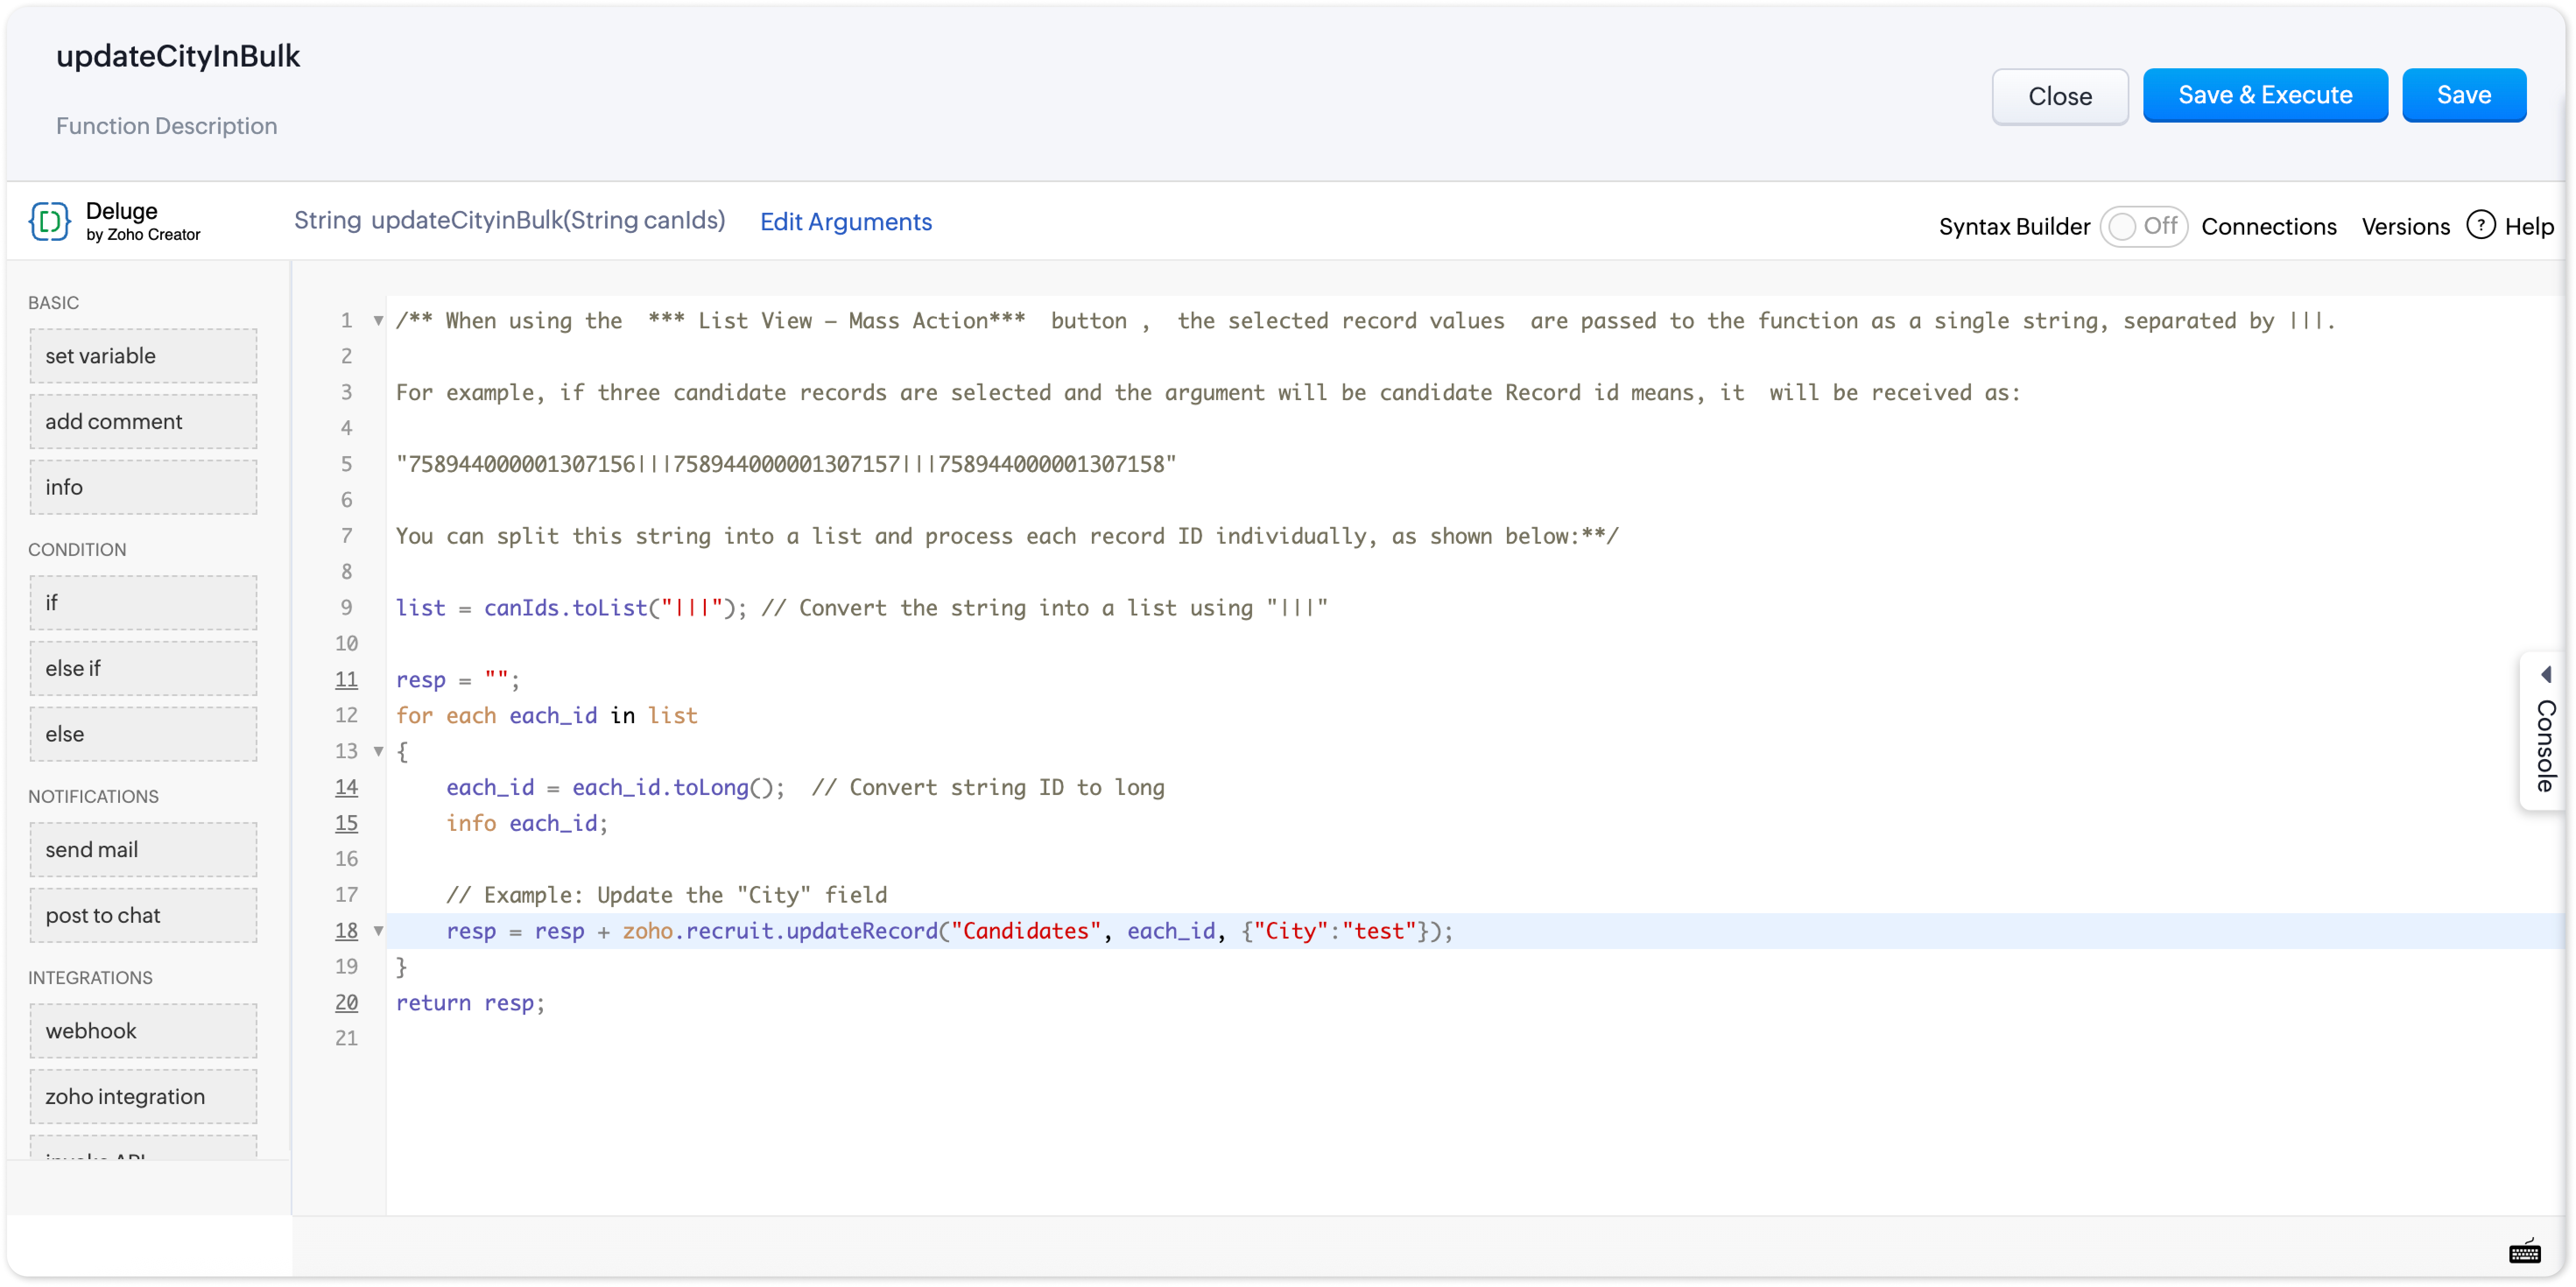Click the Save button
This screenshot has width=2576, height=1287.
pos(2463,95)
